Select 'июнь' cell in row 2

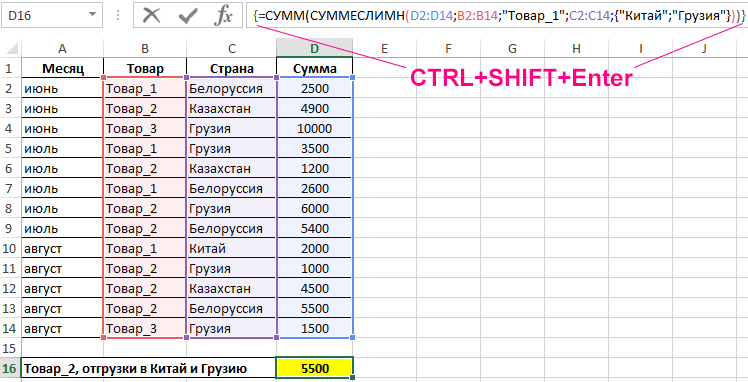[62, 88]
